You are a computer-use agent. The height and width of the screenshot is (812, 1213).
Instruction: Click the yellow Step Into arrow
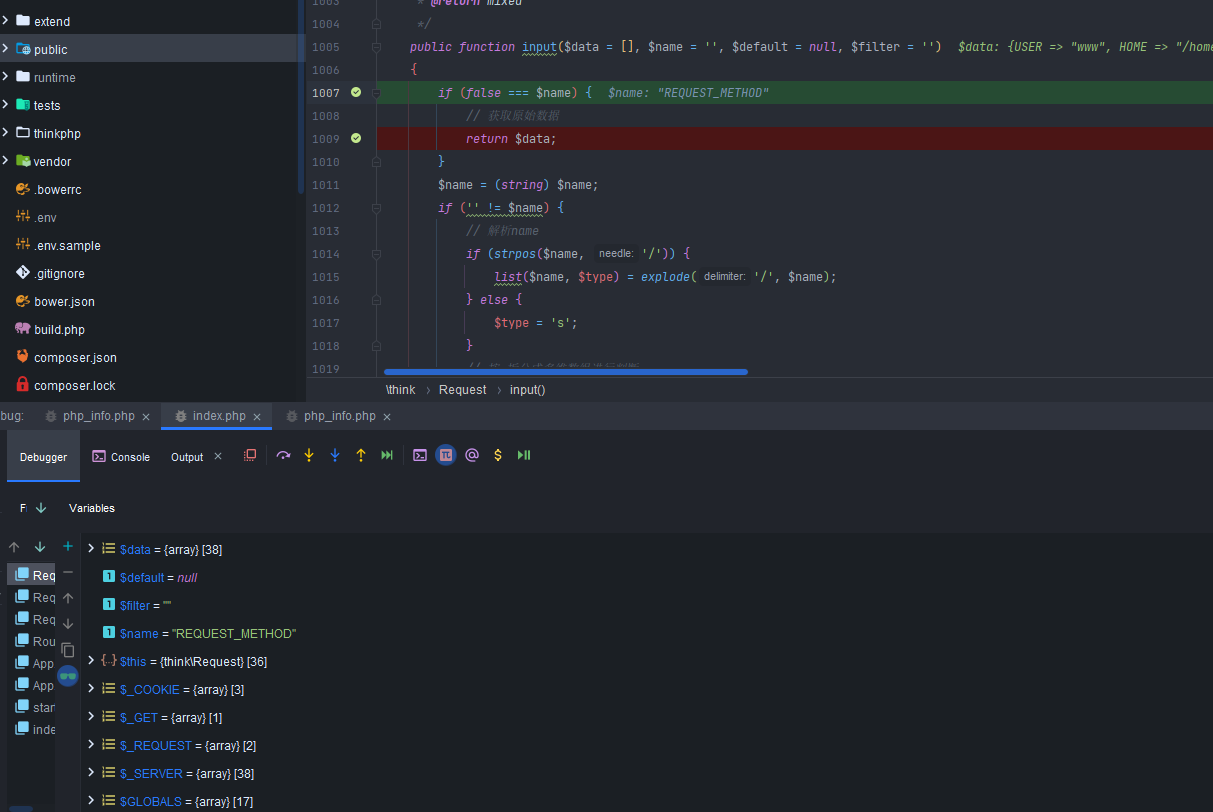[309, 455]
